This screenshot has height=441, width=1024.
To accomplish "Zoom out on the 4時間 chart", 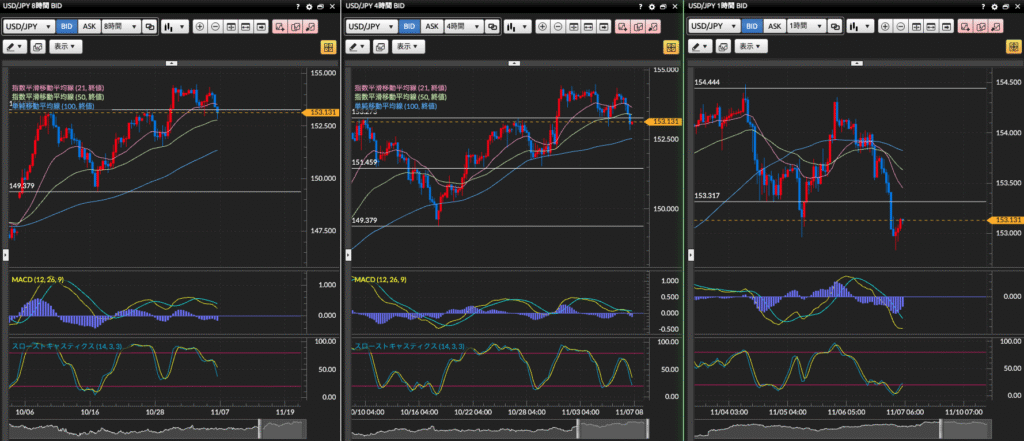I will click(x=558, y=26).
